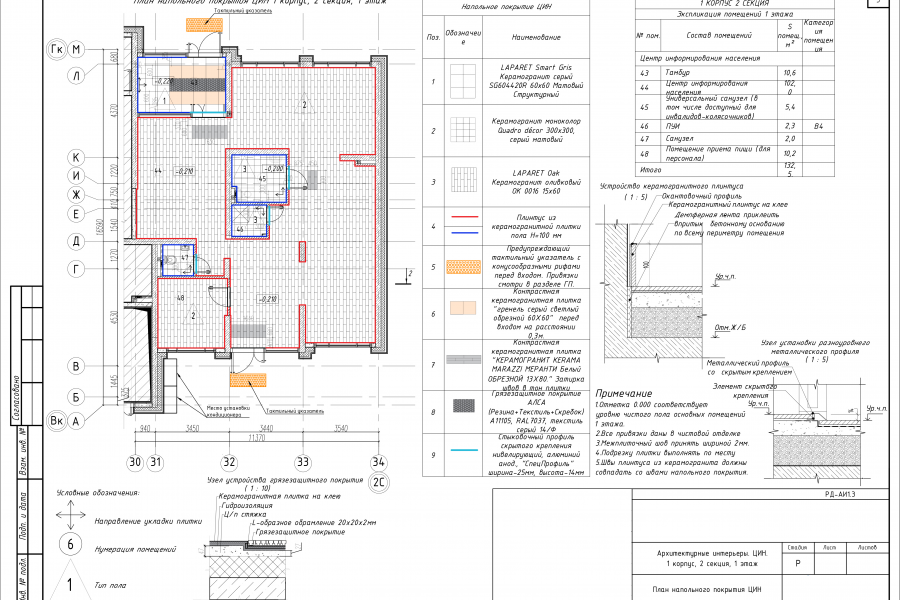Screen dimensions: 900x600
Task: Click cyan joint profile line in legend row 9
Action: (x=464, y=450)
